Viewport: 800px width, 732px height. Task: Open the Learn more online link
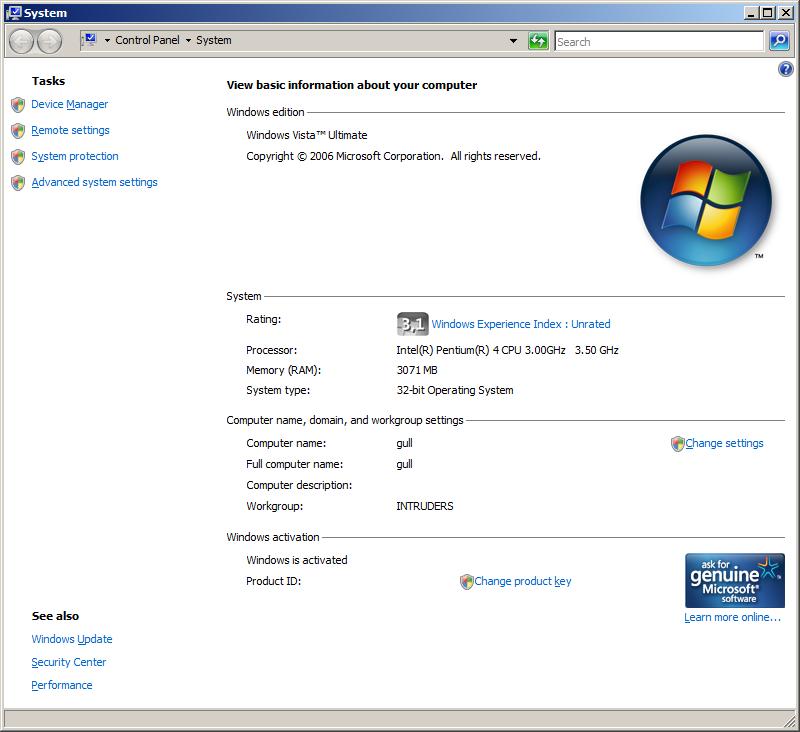coord(733,618)
